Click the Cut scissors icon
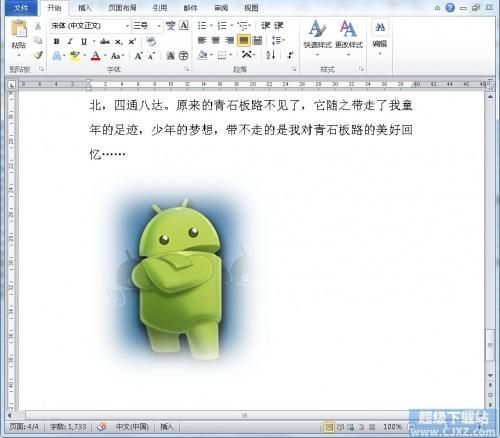The width and height of the screenshot is (500, 438). pyautogui.click(x=38, y=26)
